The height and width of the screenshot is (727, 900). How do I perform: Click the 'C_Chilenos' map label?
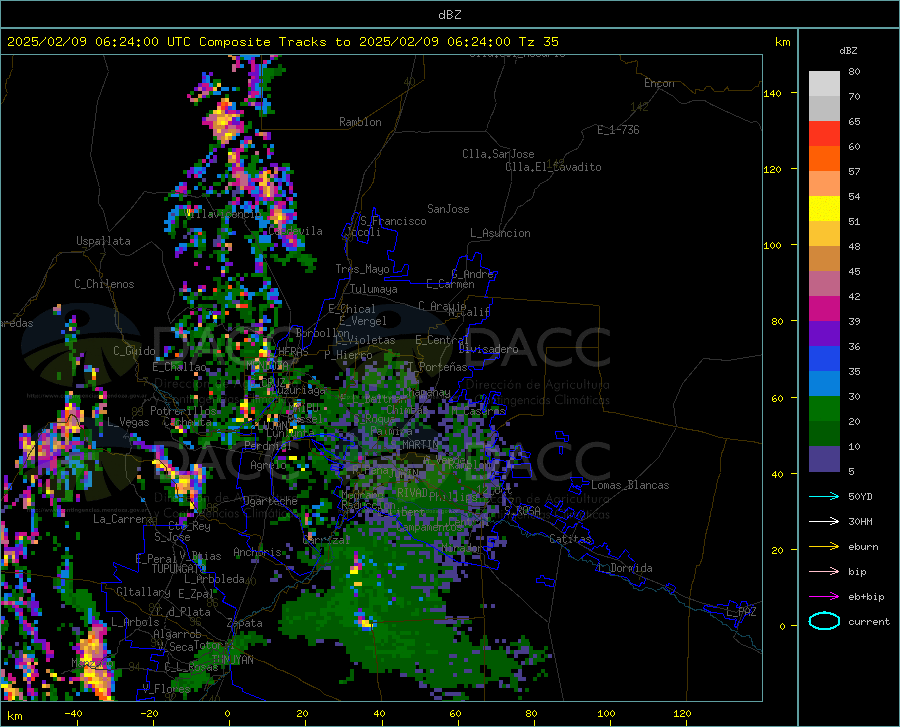[x=104, y=284]
